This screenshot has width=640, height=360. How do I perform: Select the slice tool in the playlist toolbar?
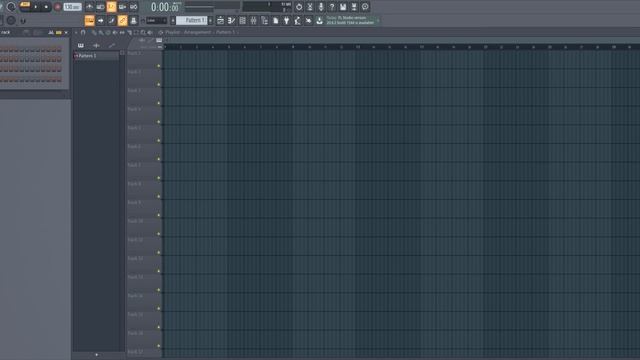coord(129,32)
